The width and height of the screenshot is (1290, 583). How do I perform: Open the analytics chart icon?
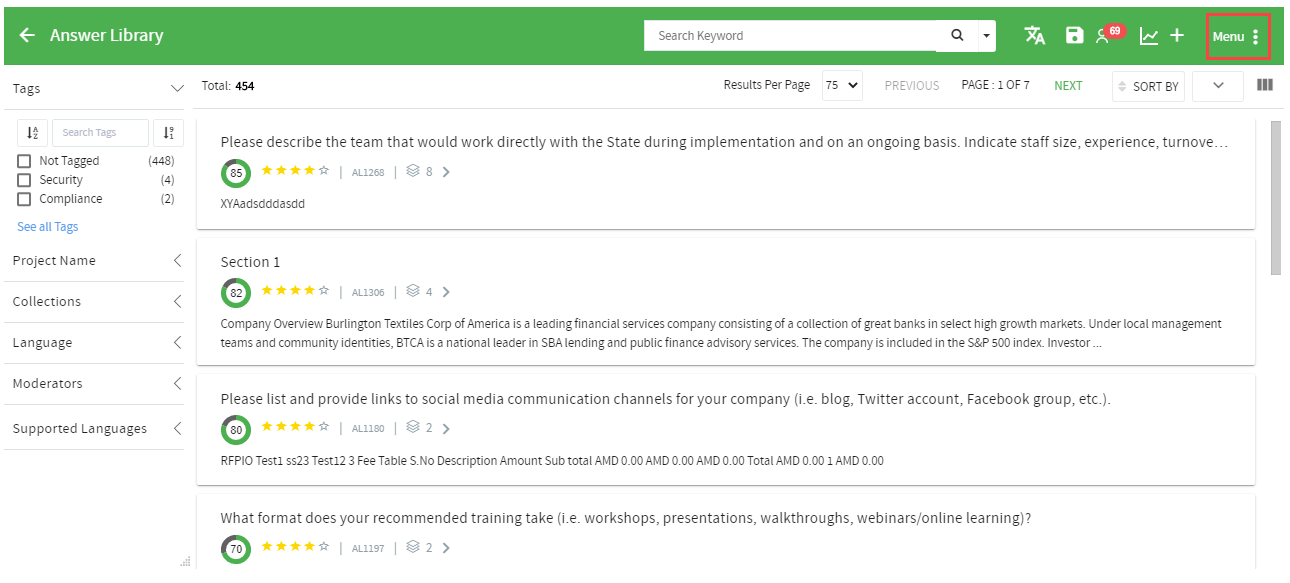pos(1149,36)
